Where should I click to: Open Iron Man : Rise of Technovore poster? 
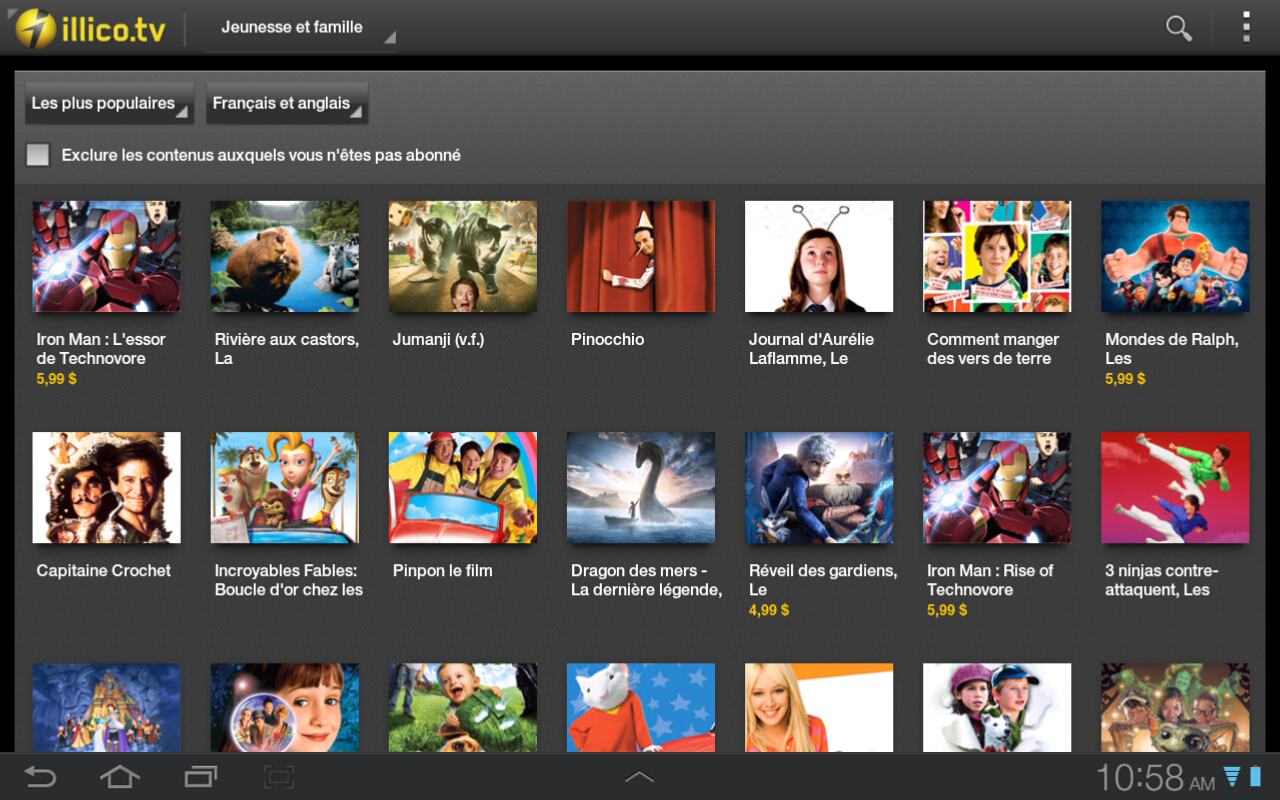997,488
